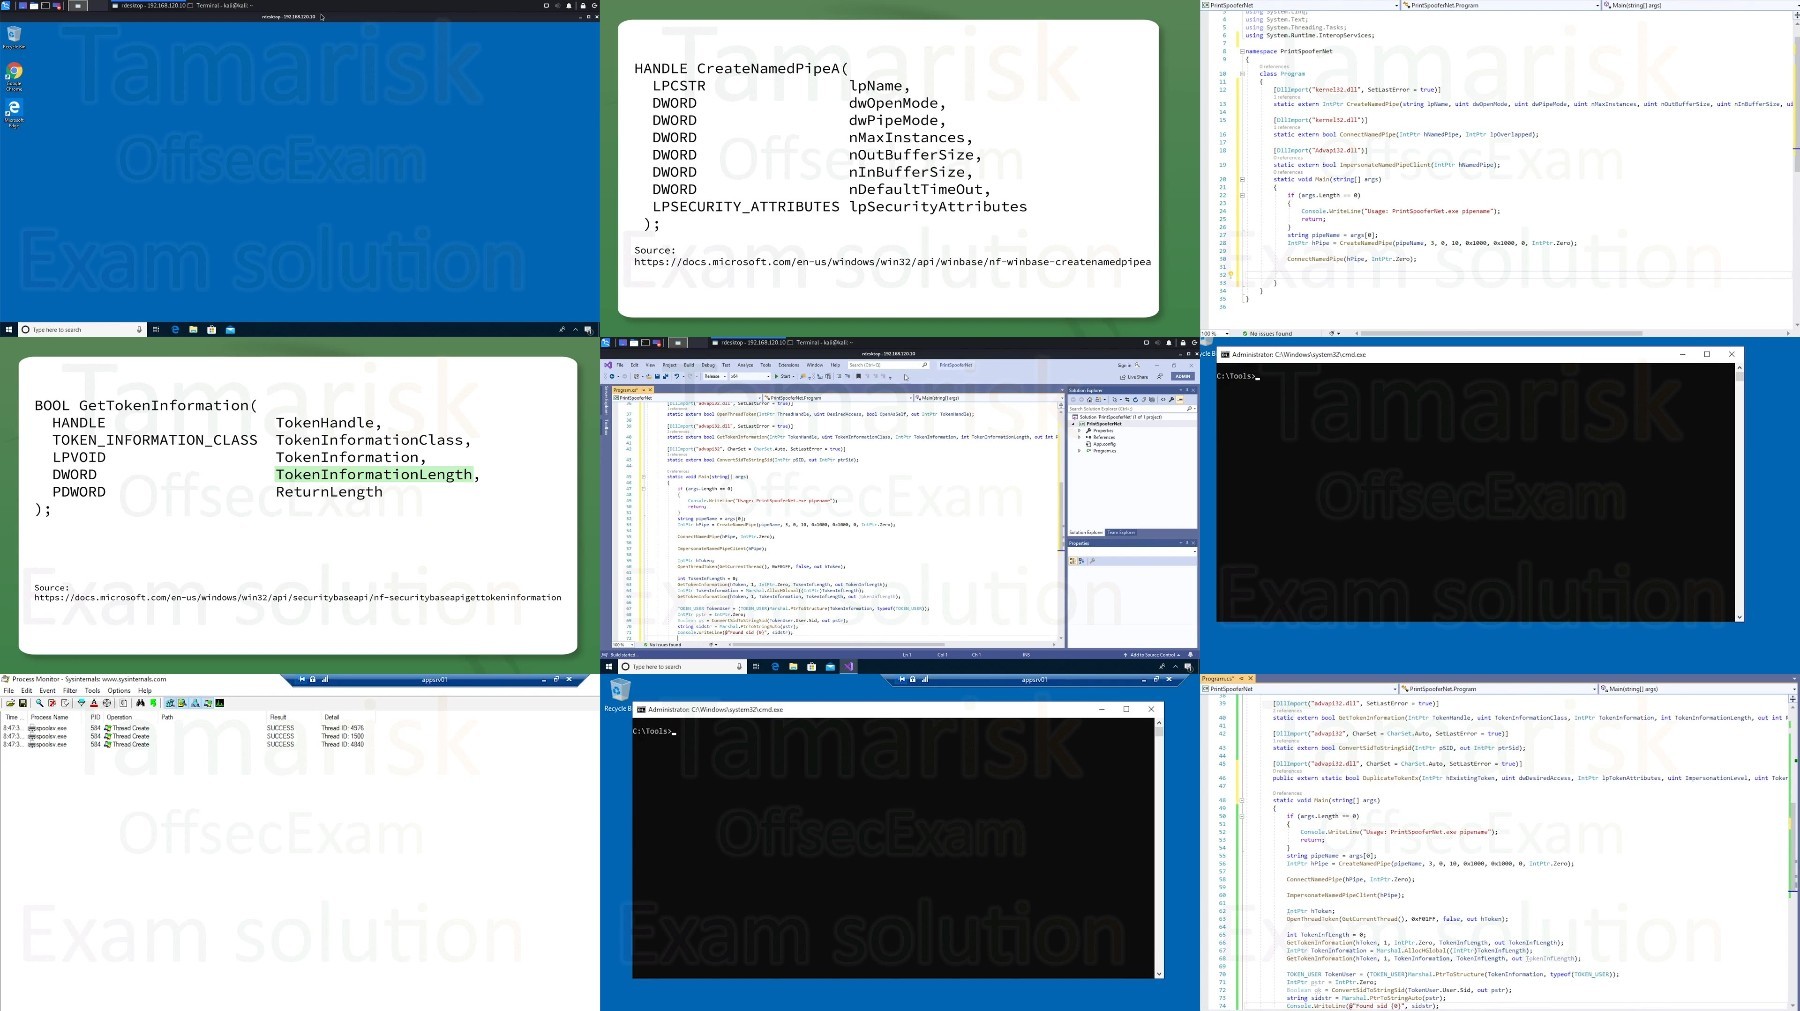1800x1011 pixels.
Task: Switch to 'Terminal - kali@kali' task in top-left panel
Action: click(x=220, y=5)
